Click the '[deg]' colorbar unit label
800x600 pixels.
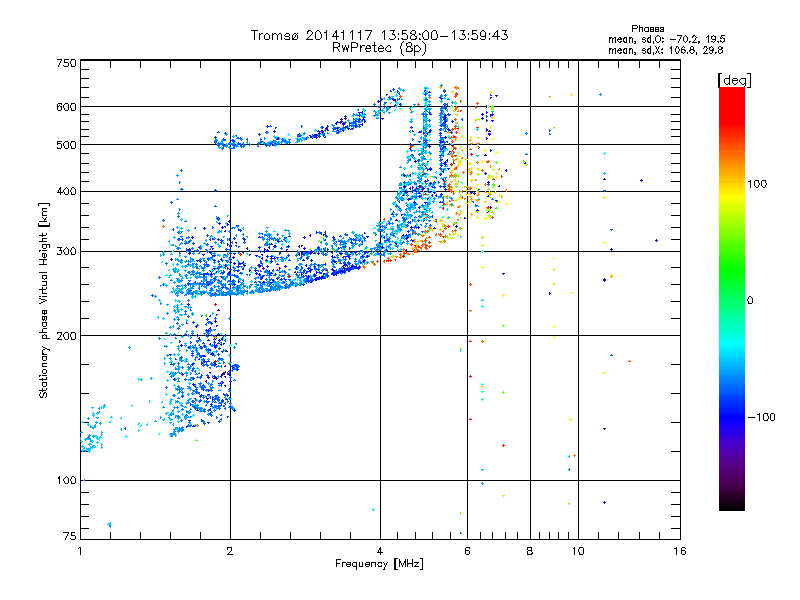coord(734,80)
